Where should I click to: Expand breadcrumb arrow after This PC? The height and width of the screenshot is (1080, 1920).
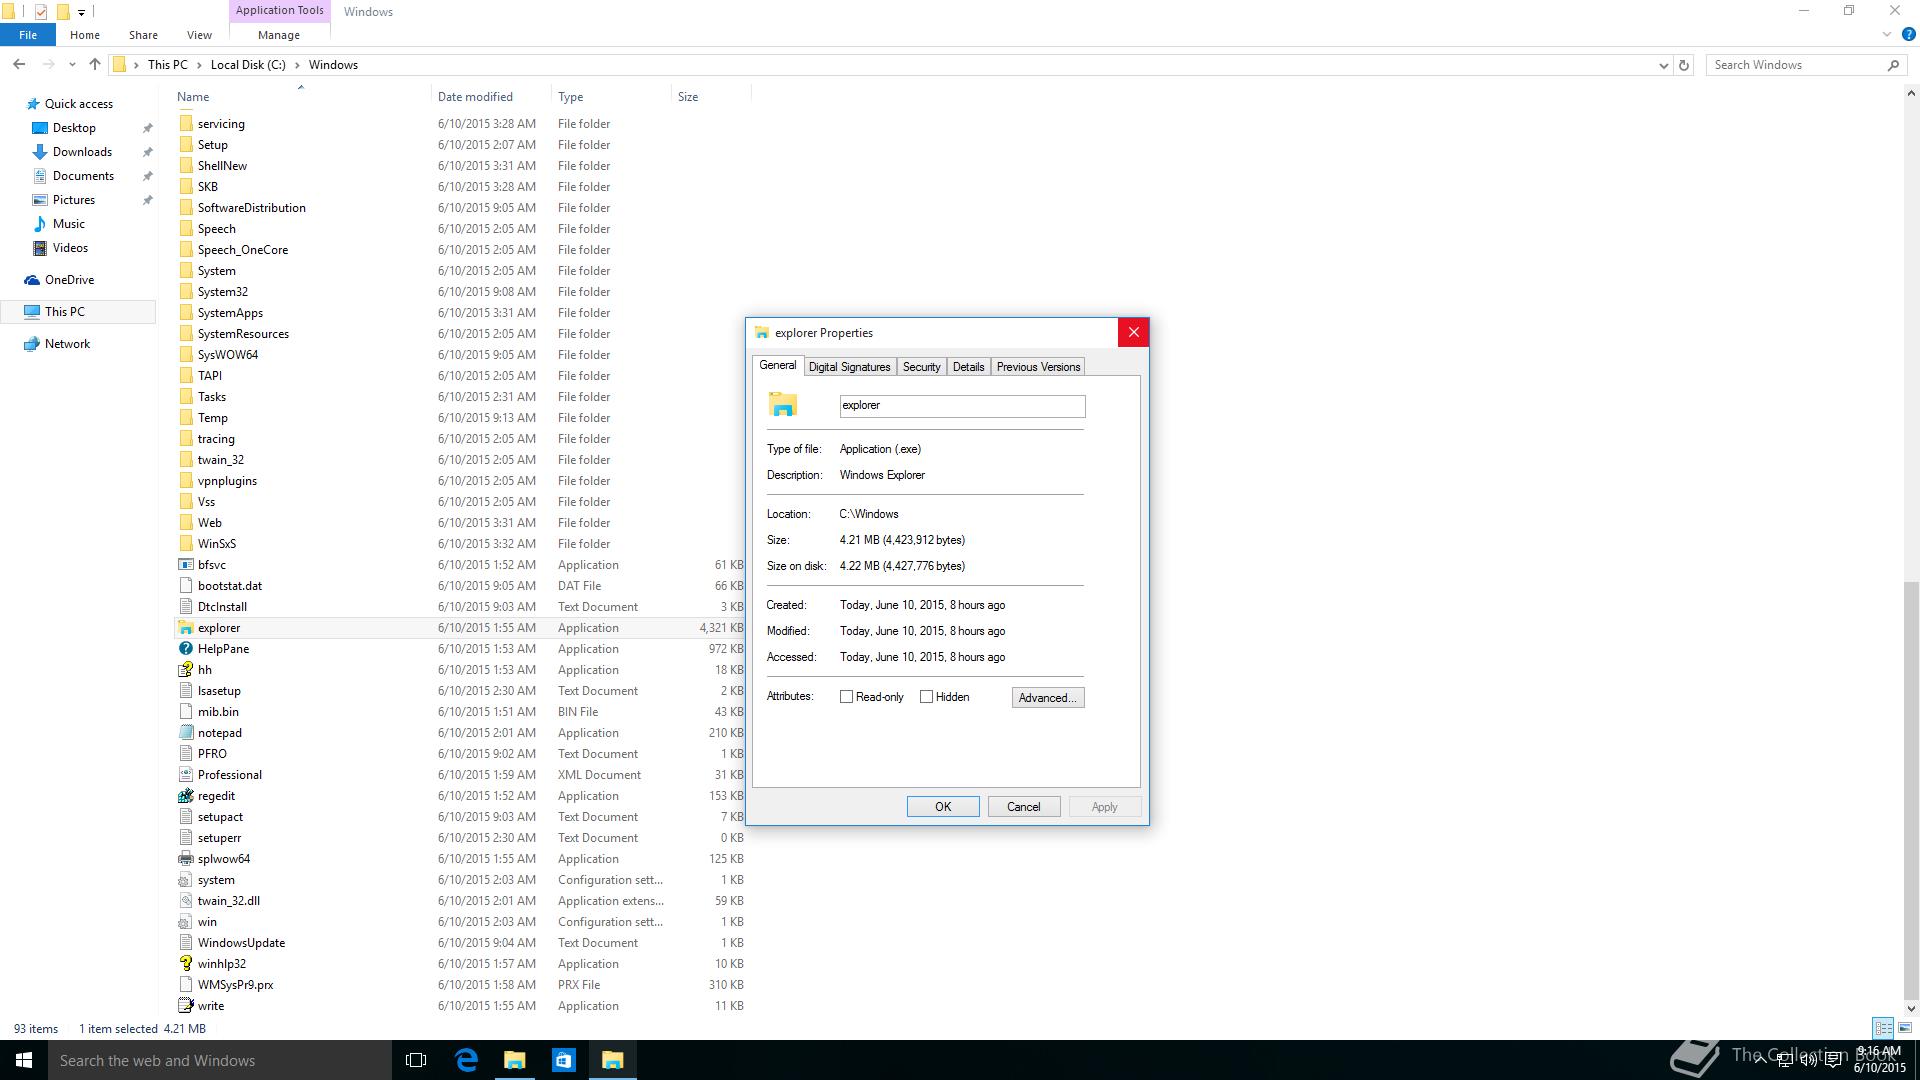click(199, 65)
